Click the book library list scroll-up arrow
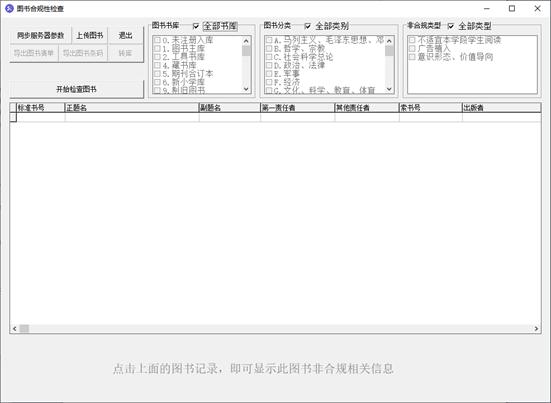551x403 pixels. tap(246, 41)
